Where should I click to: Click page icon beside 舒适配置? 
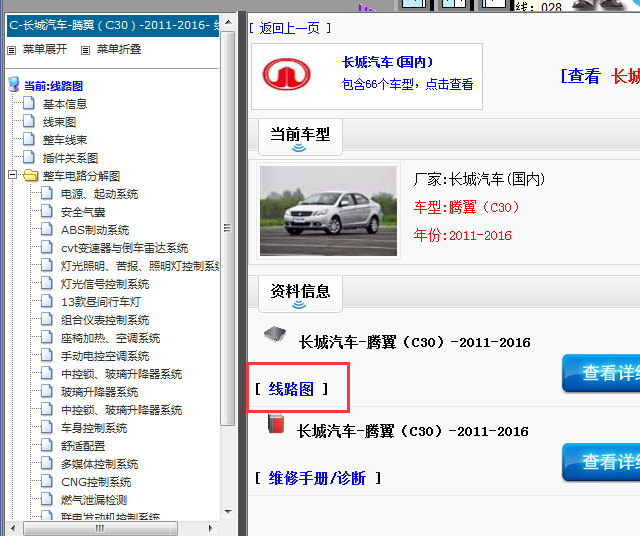pos(47,445)
